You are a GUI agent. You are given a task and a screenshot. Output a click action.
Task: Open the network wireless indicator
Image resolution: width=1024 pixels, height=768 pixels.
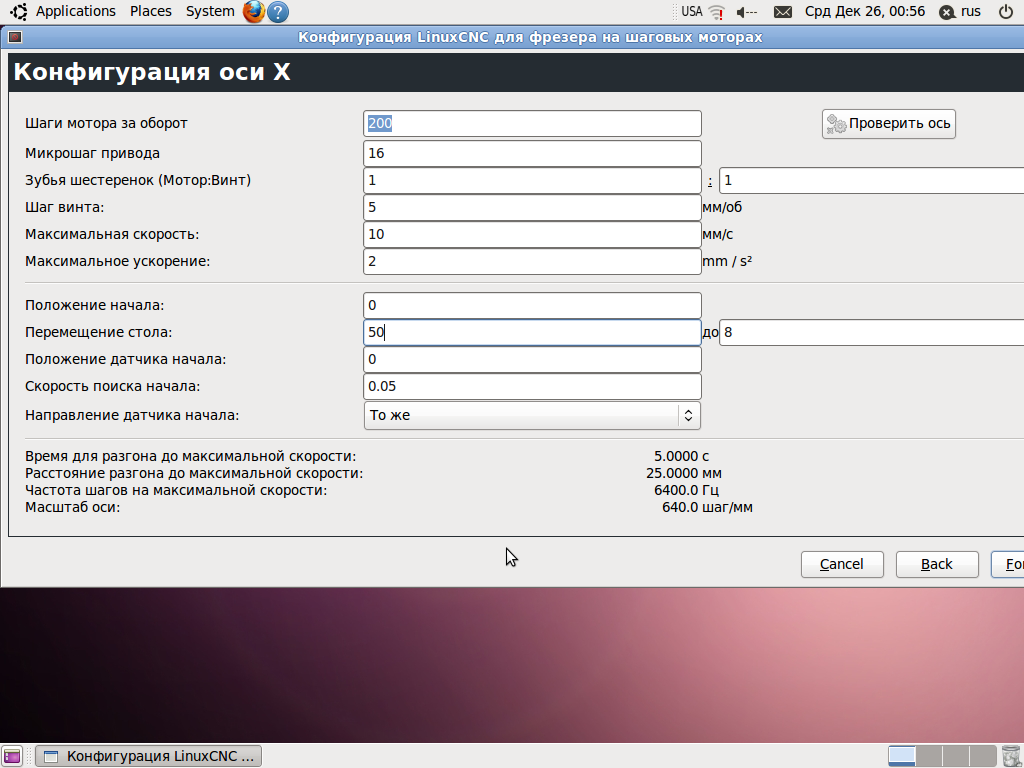point(717,12)
